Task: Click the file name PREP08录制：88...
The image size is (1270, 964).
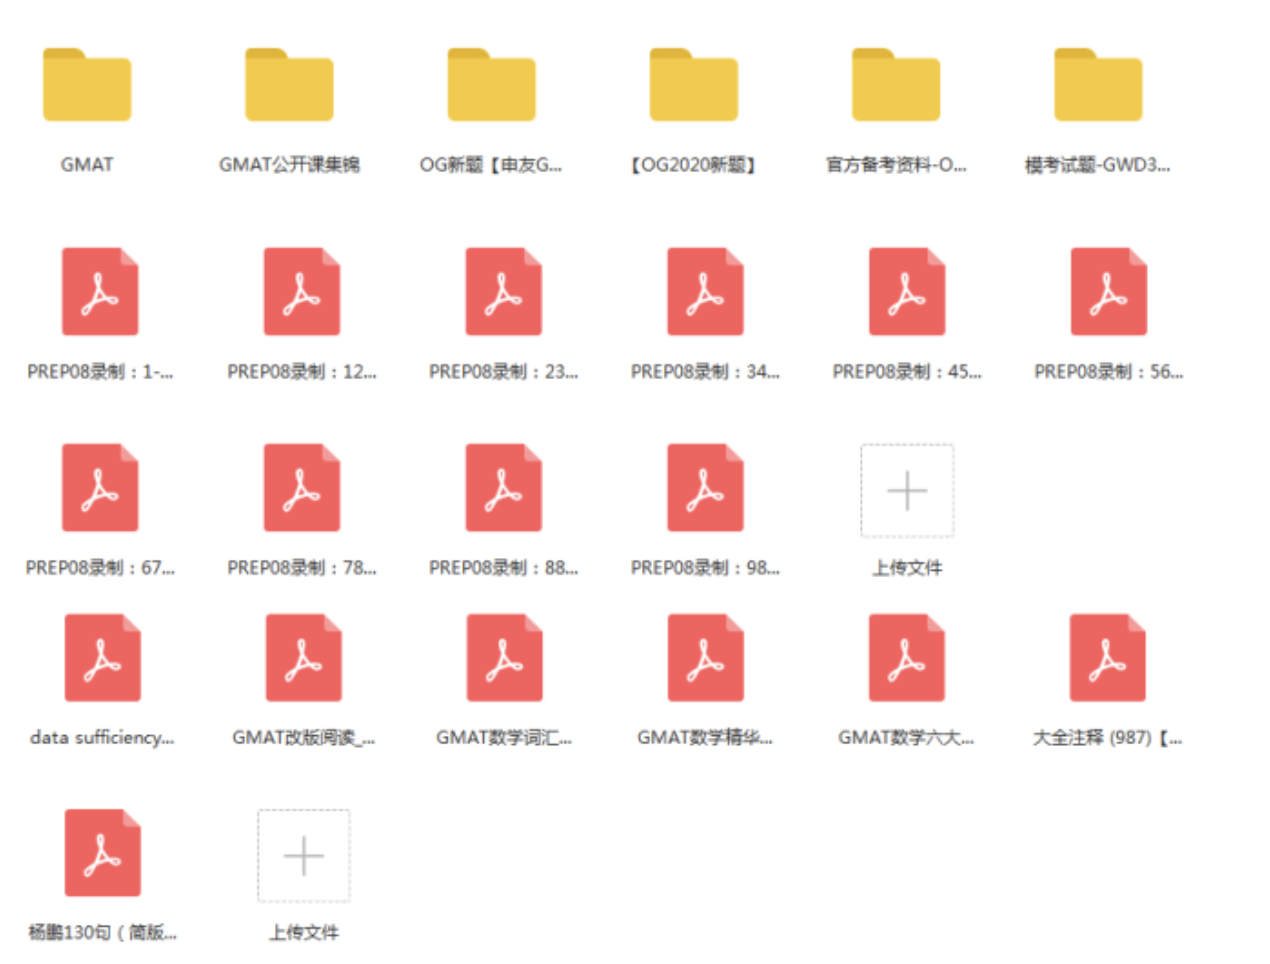Action: click(504, 568)
